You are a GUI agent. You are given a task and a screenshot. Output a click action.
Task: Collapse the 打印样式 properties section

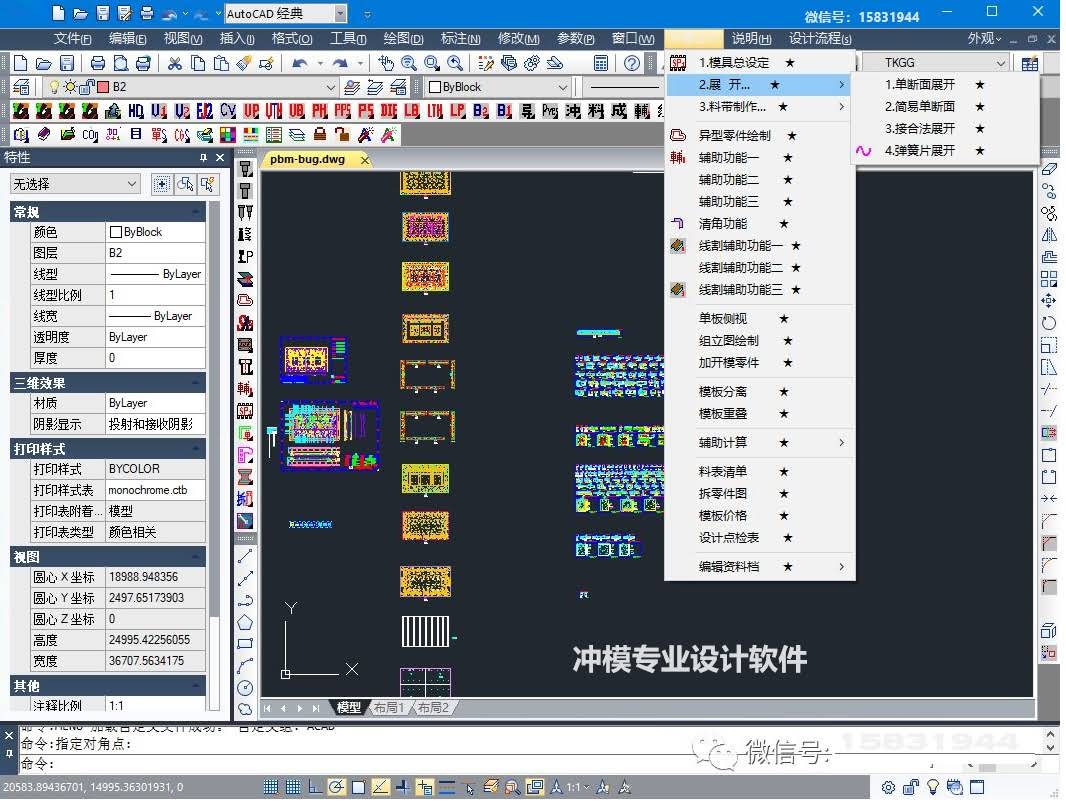tap(196, 449)
